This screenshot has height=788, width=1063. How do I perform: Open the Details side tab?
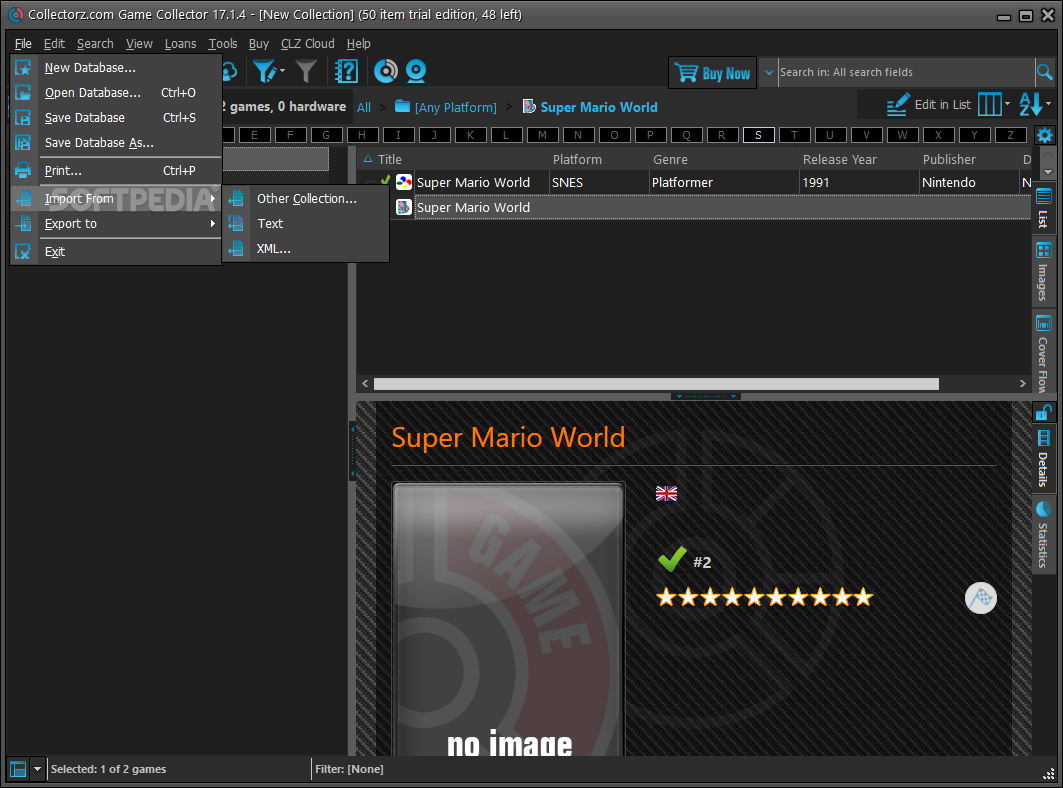pos(1043,458)
